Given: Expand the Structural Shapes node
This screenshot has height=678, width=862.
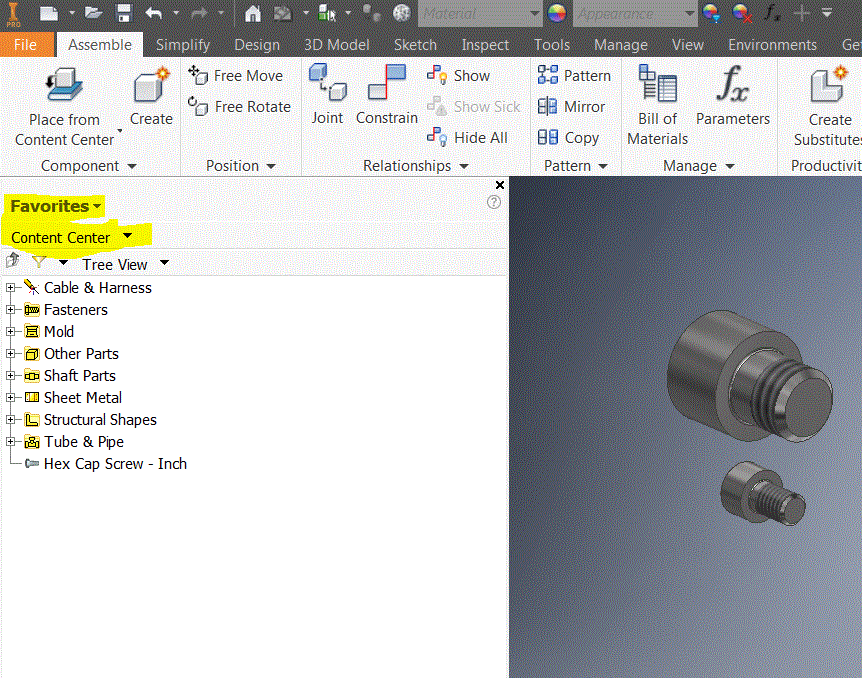Looking at the screenshot, I should (x=10, y=419).
